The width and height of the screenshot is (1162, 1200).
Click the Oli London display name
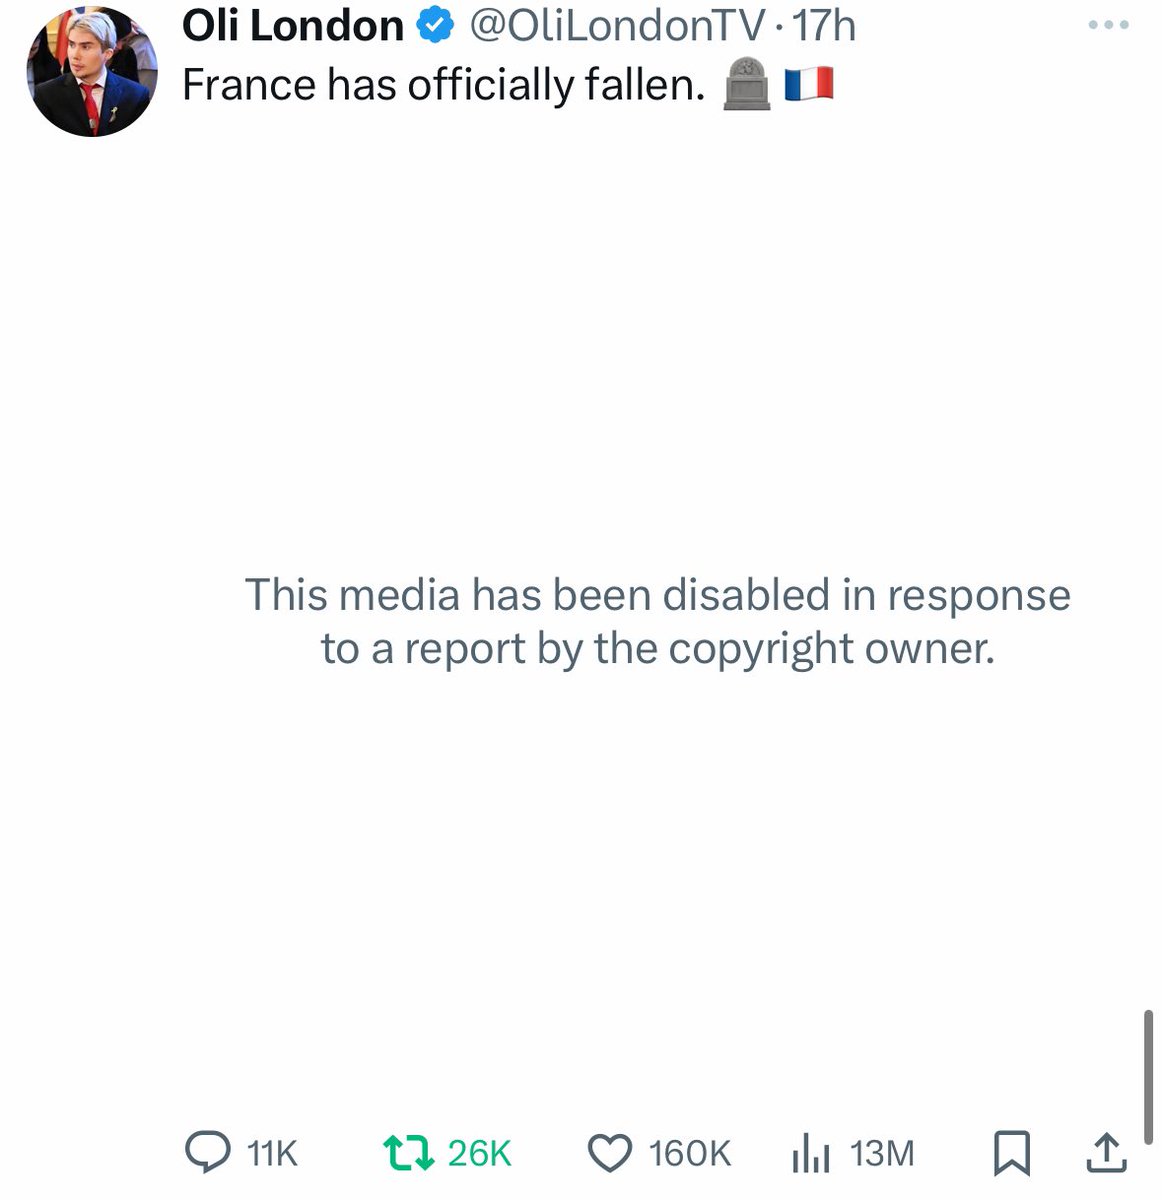click(292, 26)
